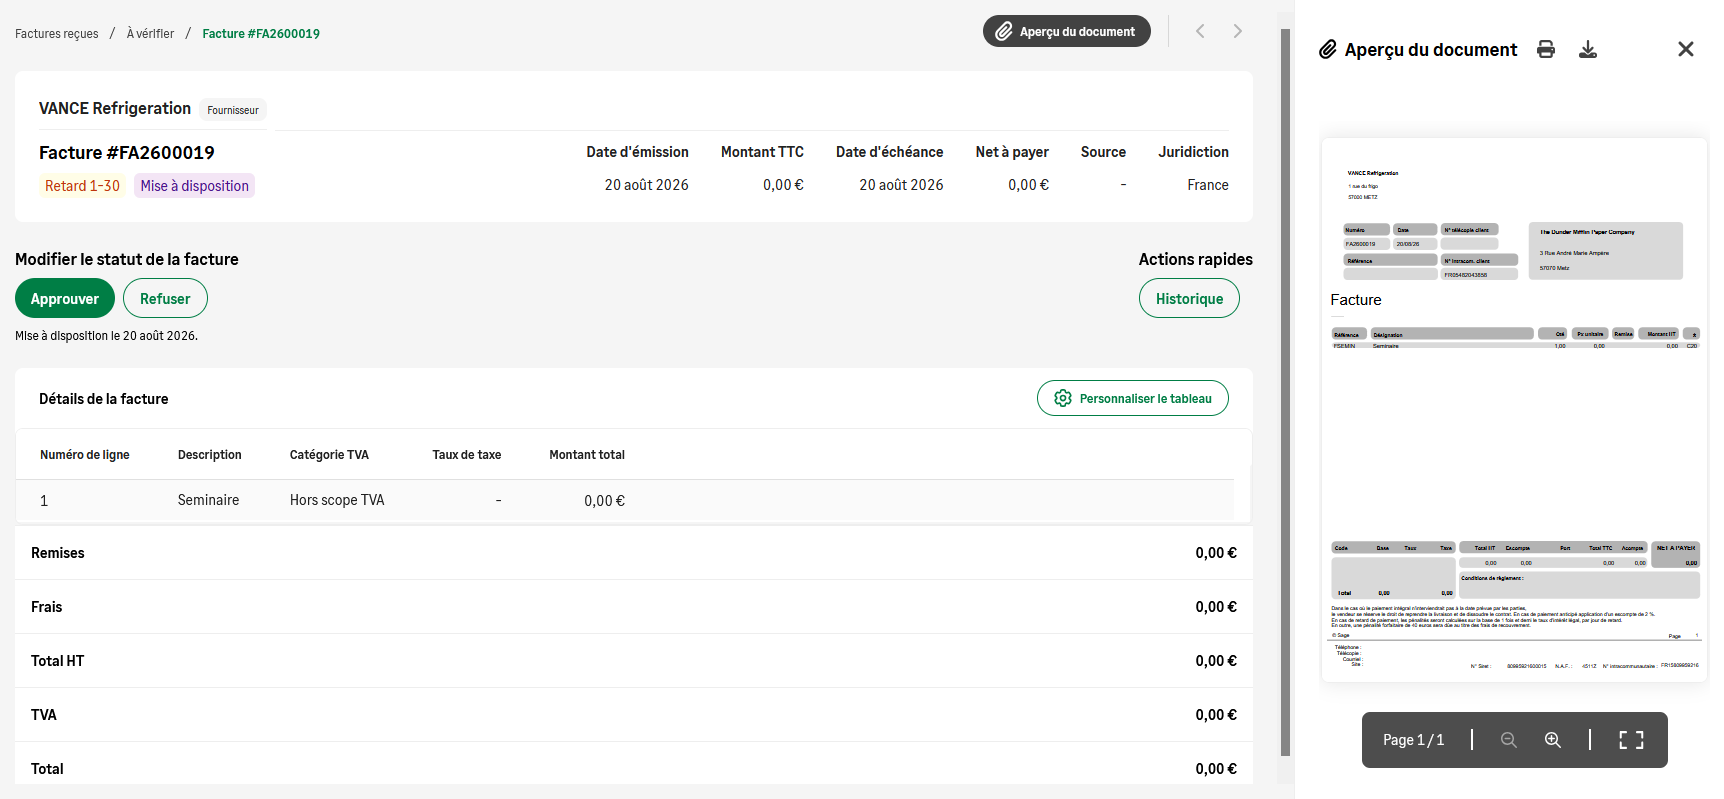This screenshot has width=1724, height=799.
Task: Click the Montant total column header
Action: pos(587,455)
